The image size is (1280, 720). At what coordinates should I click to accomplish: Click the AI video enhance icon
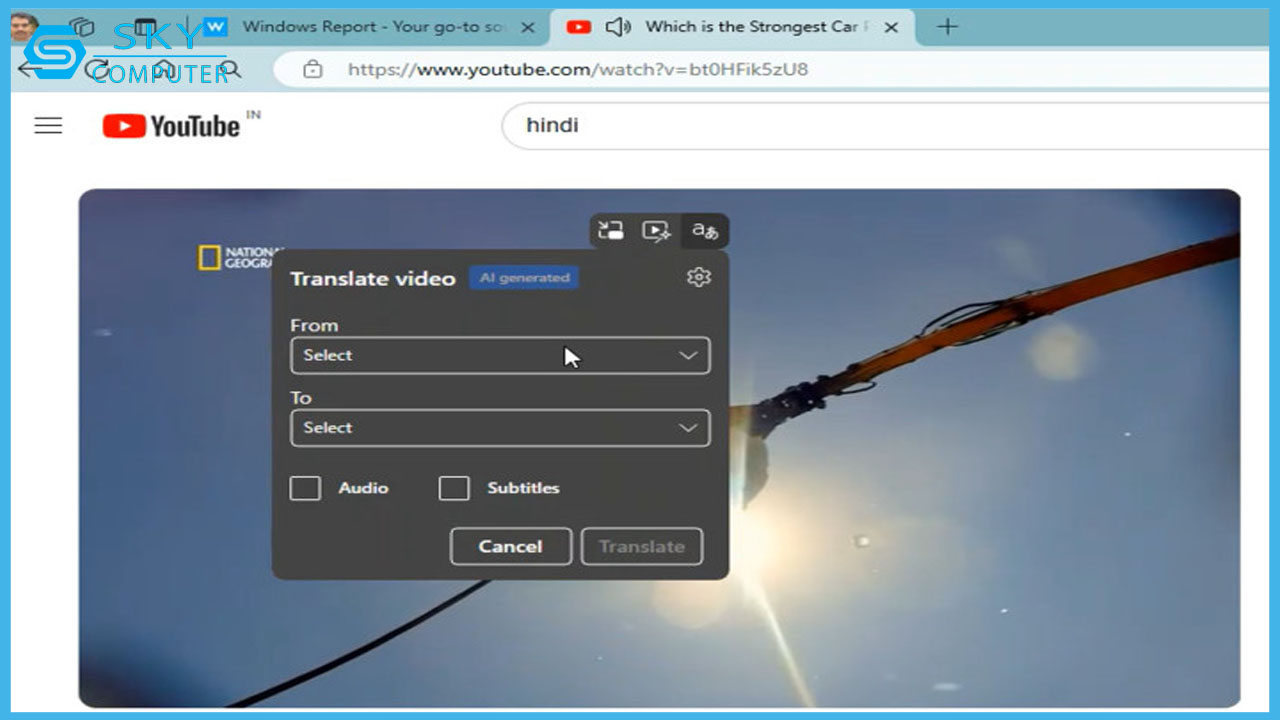point(656,231)
